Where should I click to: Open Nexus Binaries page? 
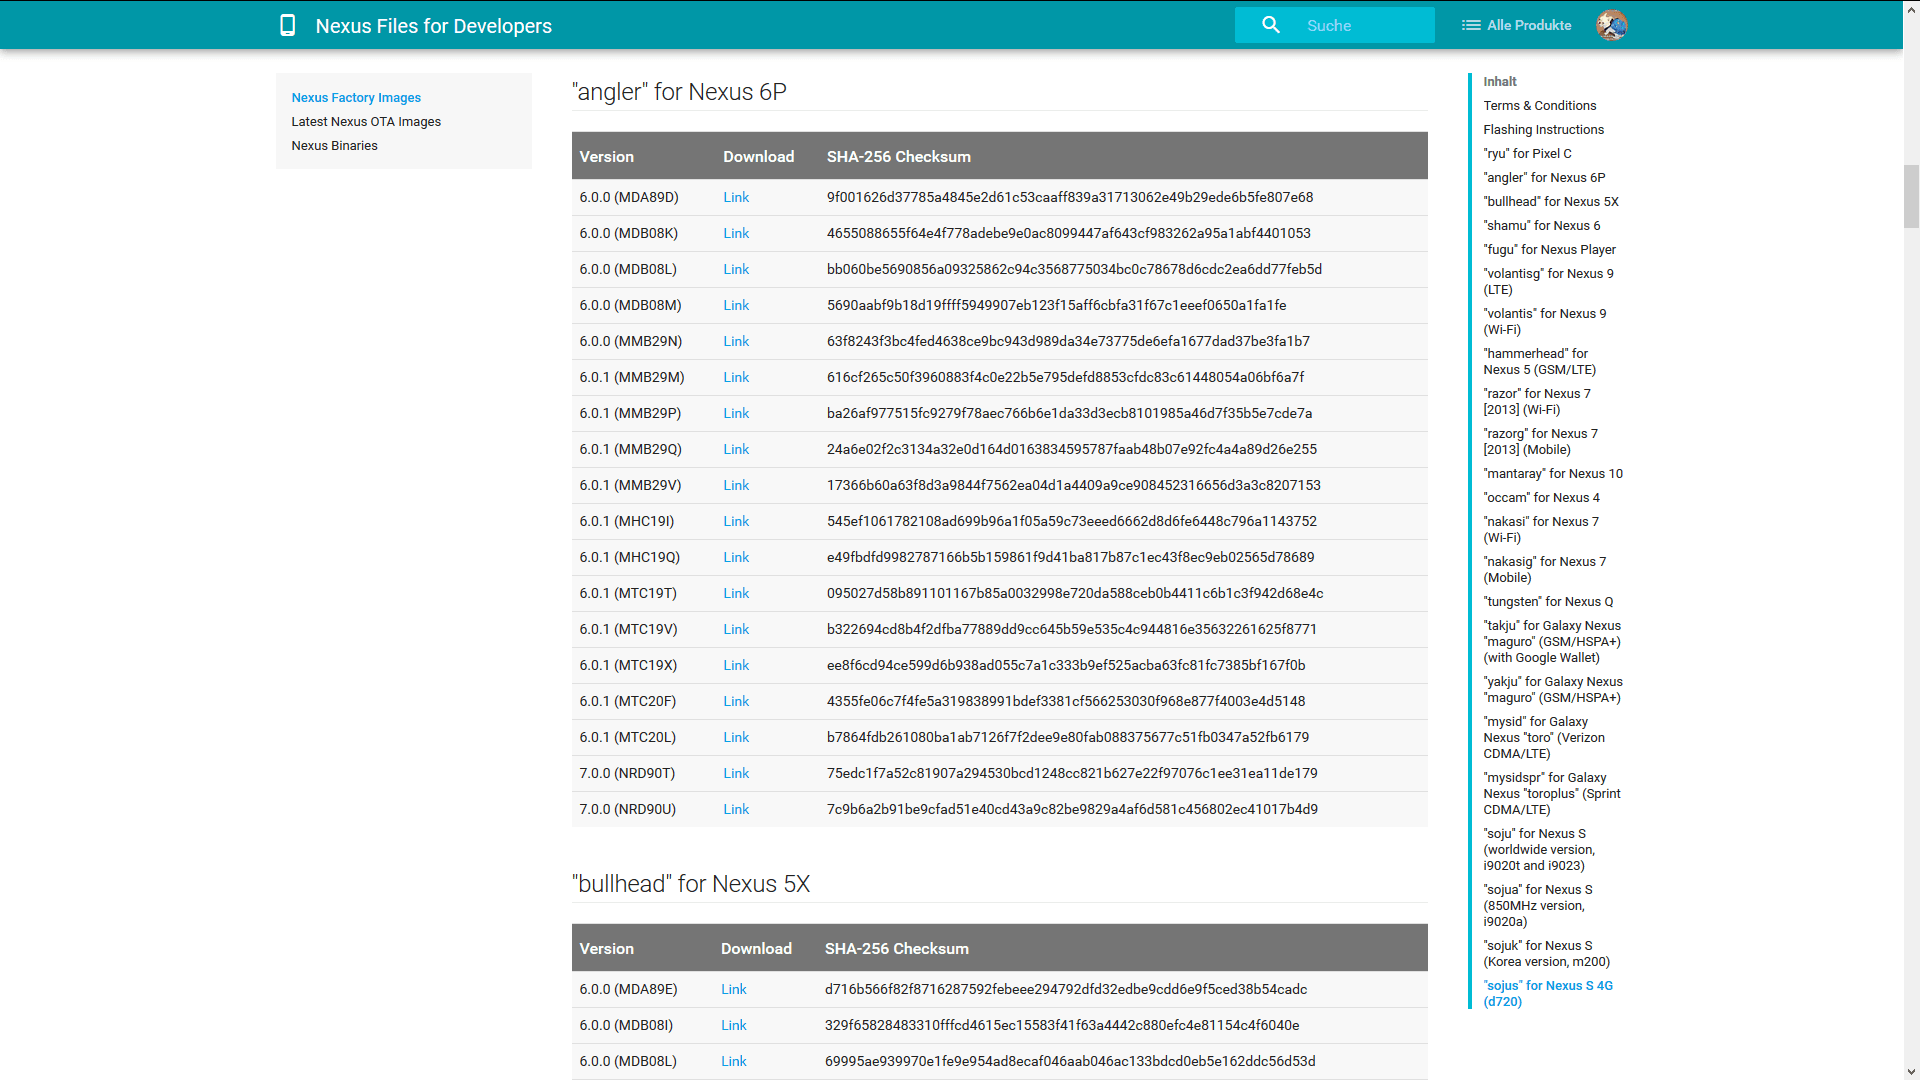click(334, 146)
